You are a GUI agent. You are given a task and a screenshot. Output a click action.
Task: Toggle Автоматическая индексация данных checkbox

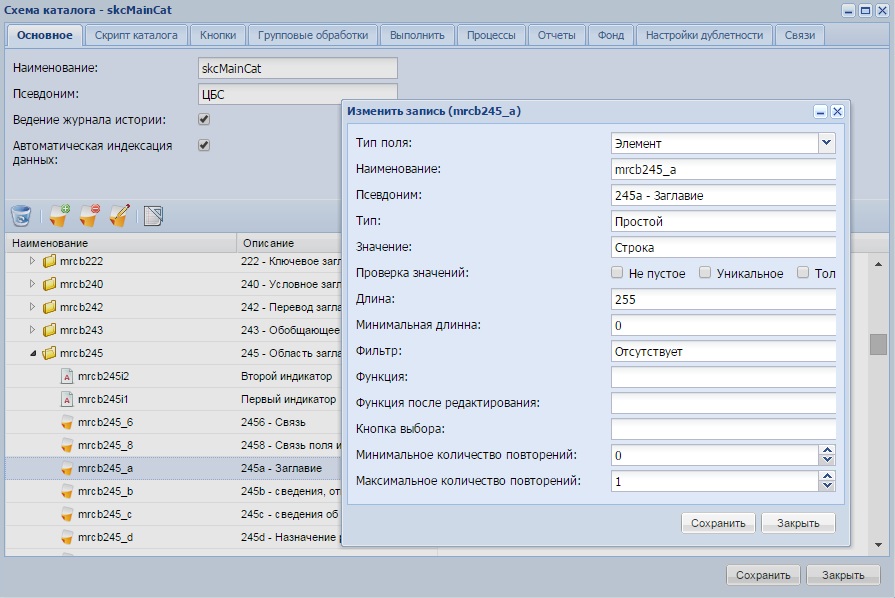pyautogui.click(x=204, y=146)
